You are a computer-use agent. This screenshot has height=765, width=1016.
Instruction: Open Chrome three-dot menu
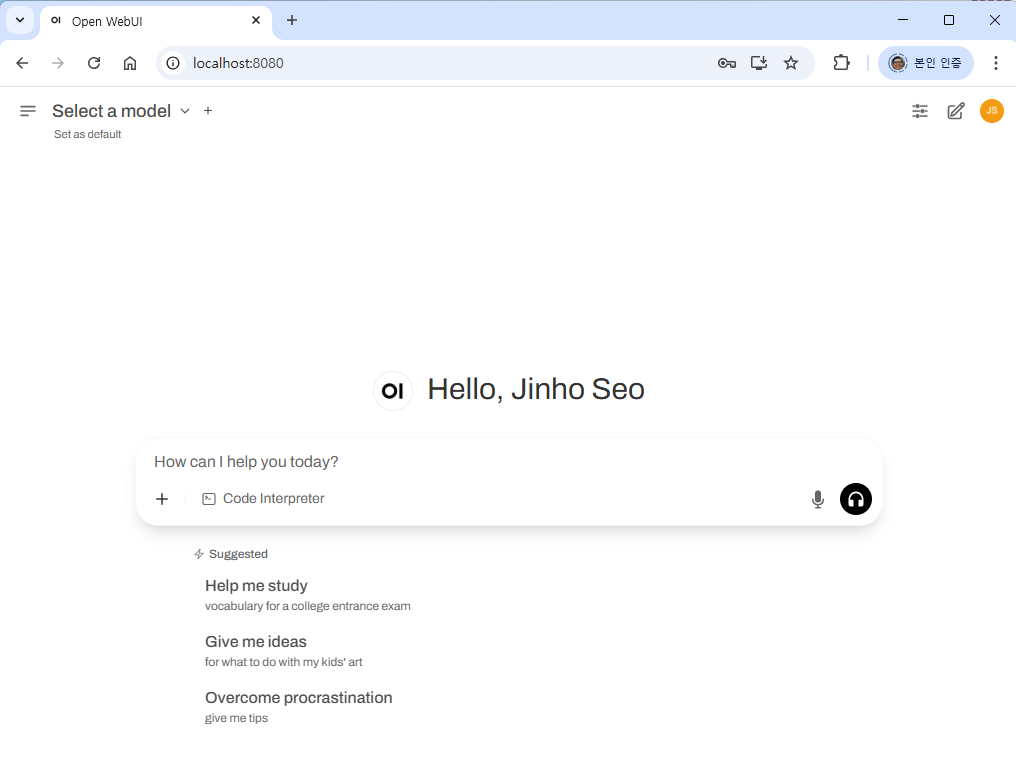(995, 63)
